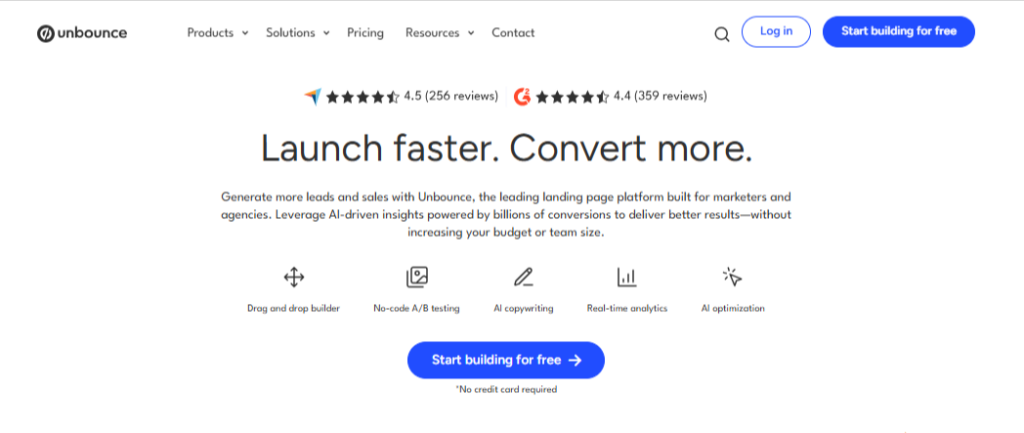
Task: Click the 'No-code A/B testing' label
Action: coord(417,308)
